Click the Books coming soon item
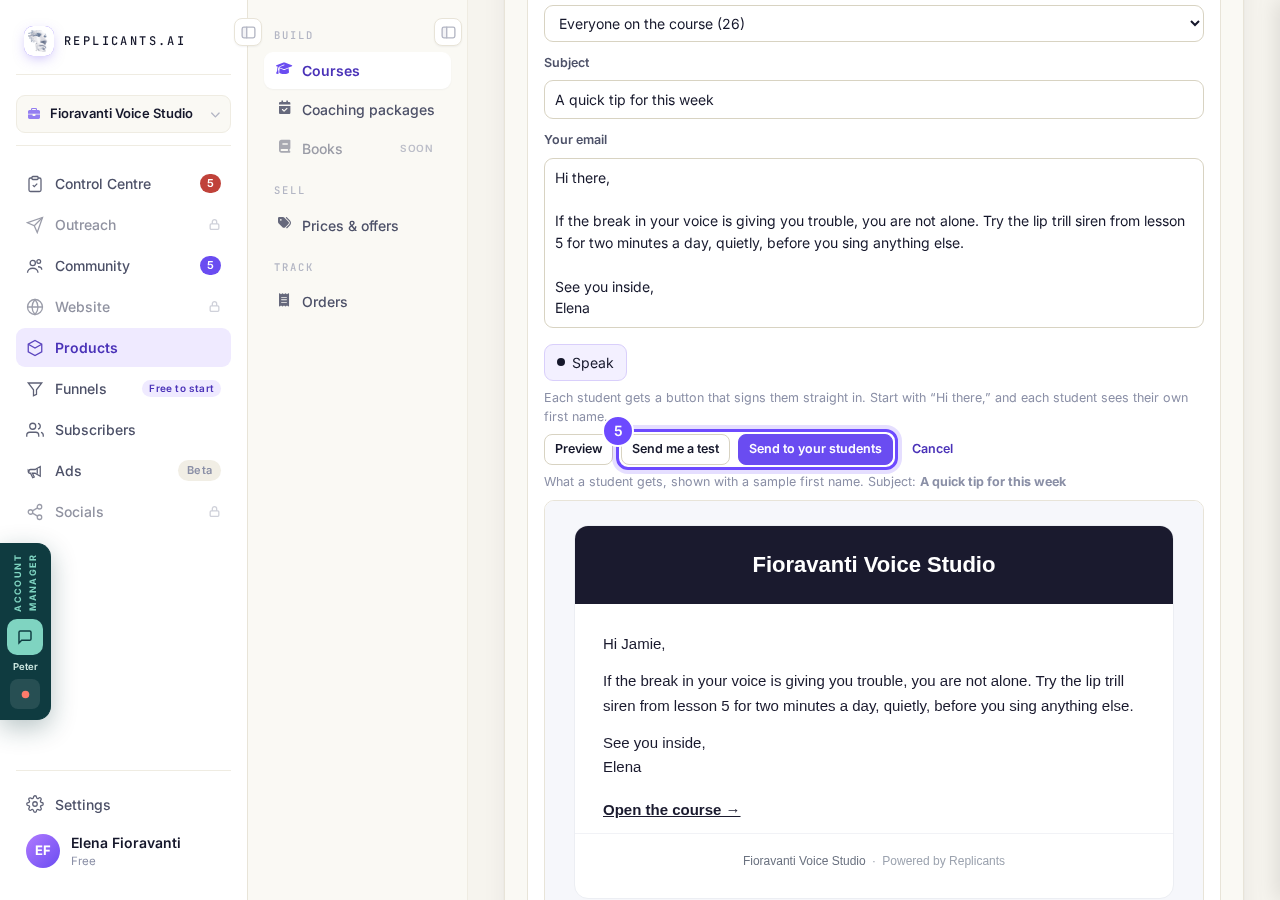The width and height of the screenshot is (1280, 900). (x=357, y=149)
